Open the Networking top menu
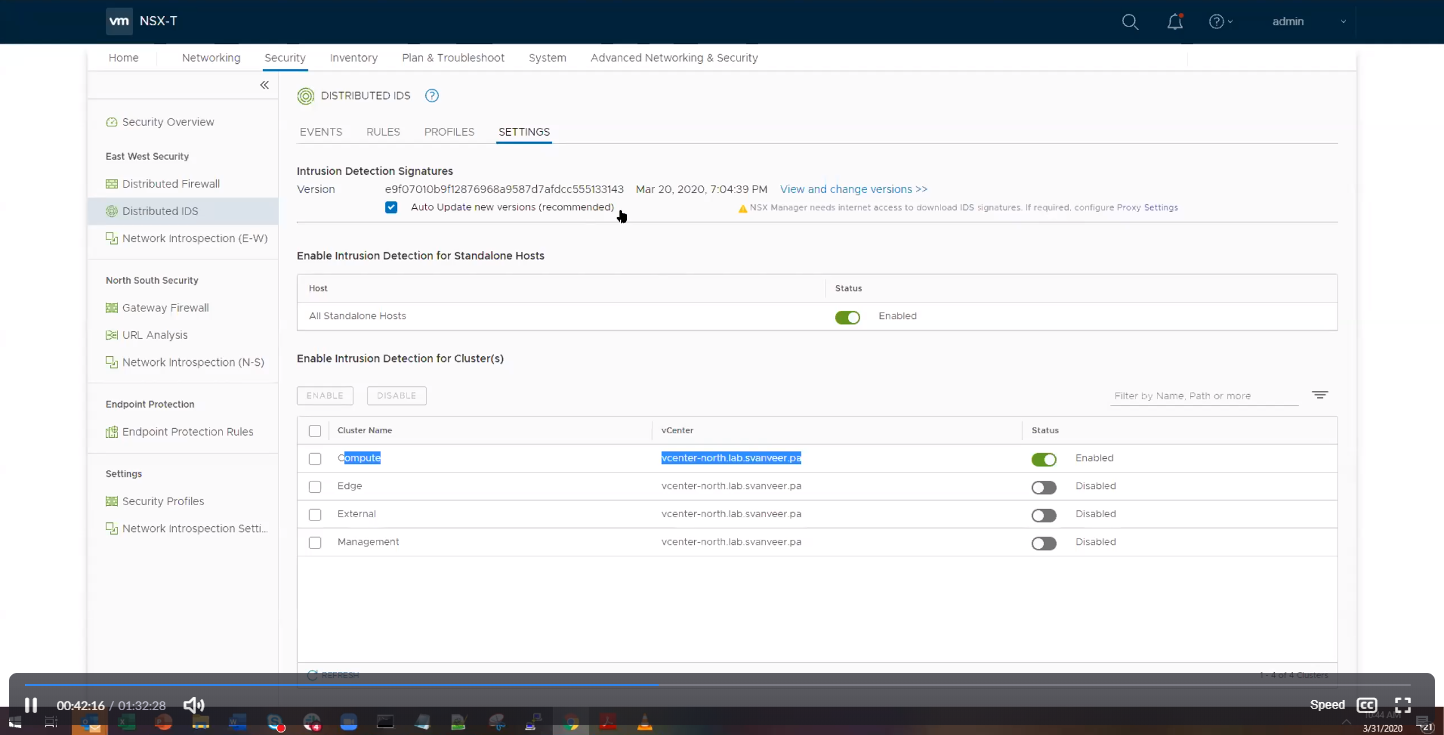The image size is (1444, 735). [211, 58]
